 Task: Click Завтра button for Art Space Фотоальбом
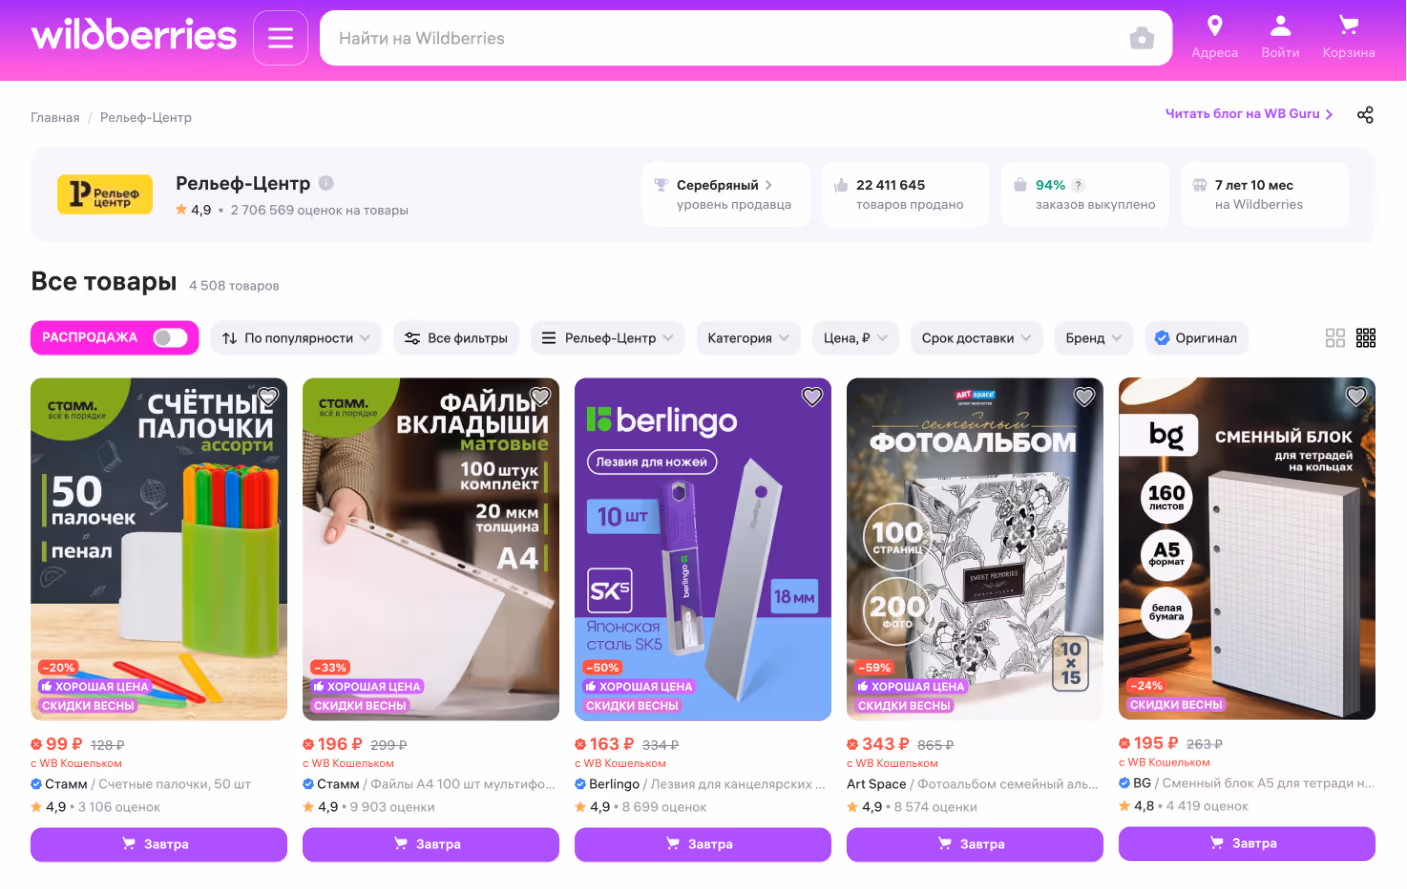[x=975, y=844]
